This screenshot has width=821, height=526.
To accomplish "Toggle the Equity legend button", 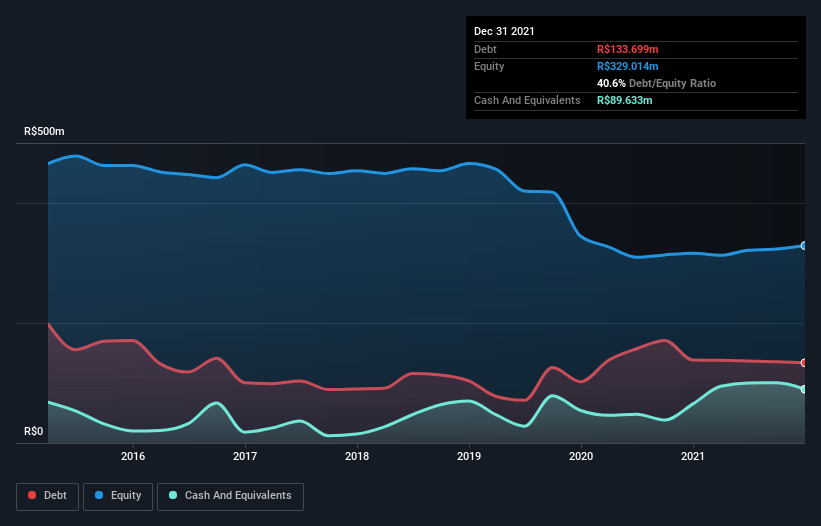I will tap(118, 496).
